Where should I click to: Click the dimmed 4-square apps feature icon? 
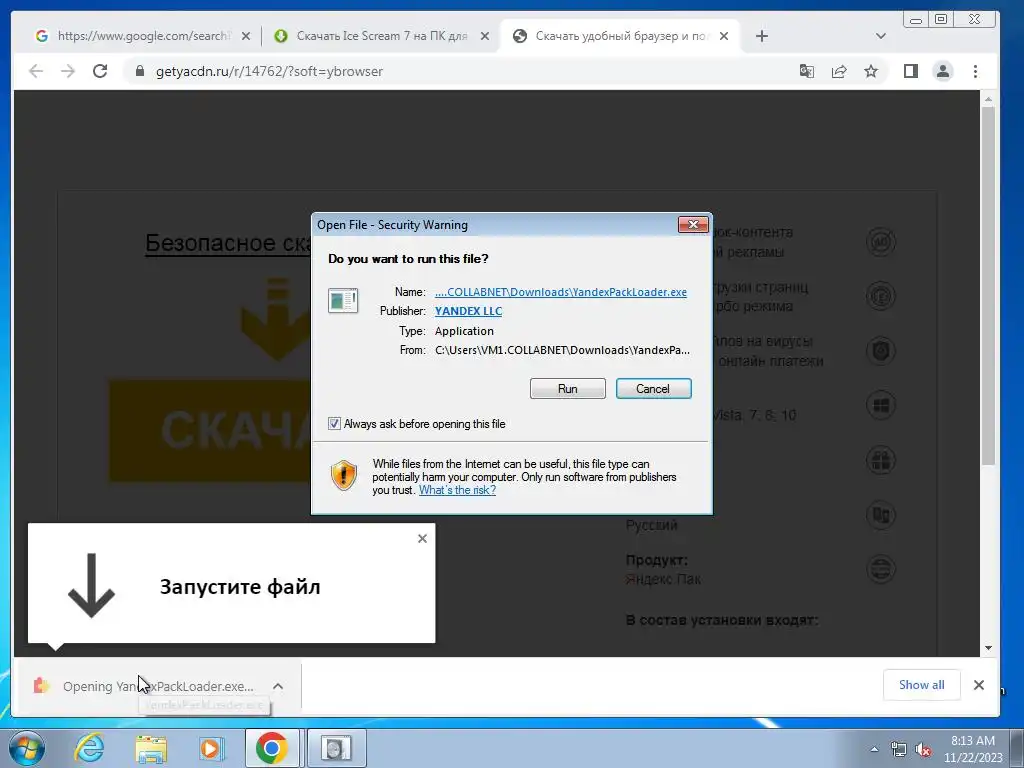tap(880, 460)
